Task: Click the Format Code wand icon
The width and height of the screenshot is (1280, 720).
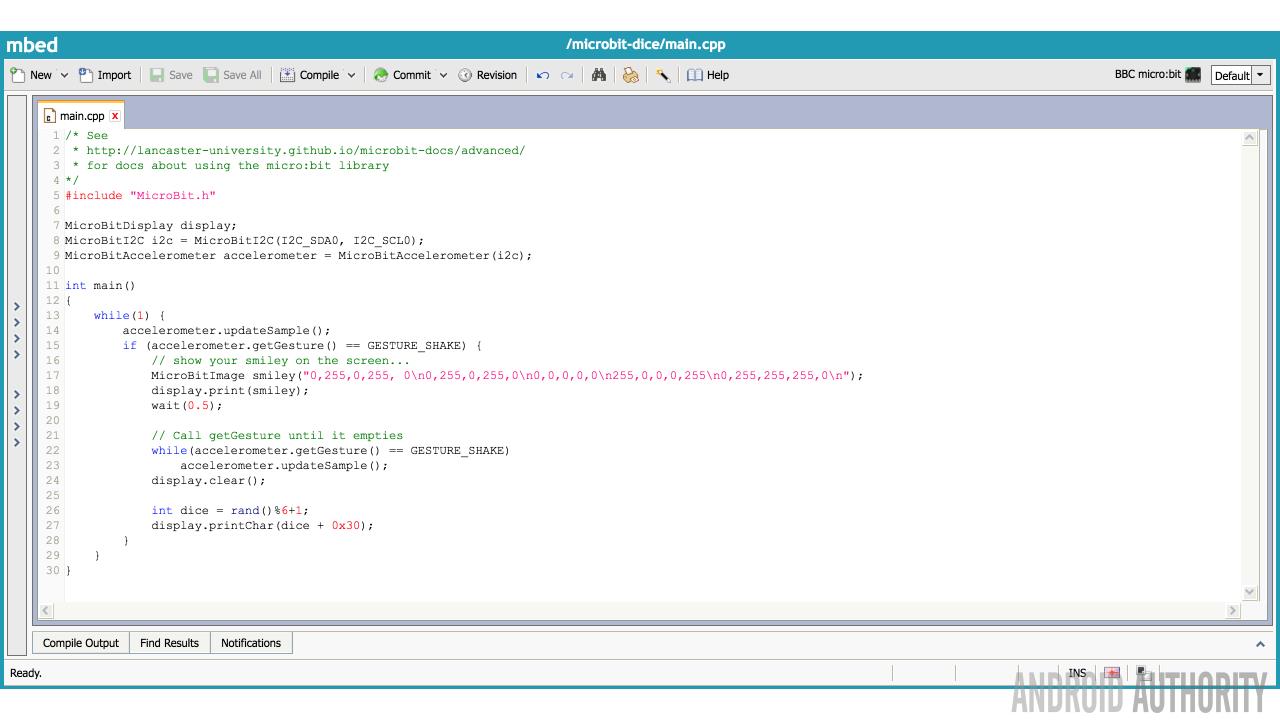Action: click(x=662, y=75)
